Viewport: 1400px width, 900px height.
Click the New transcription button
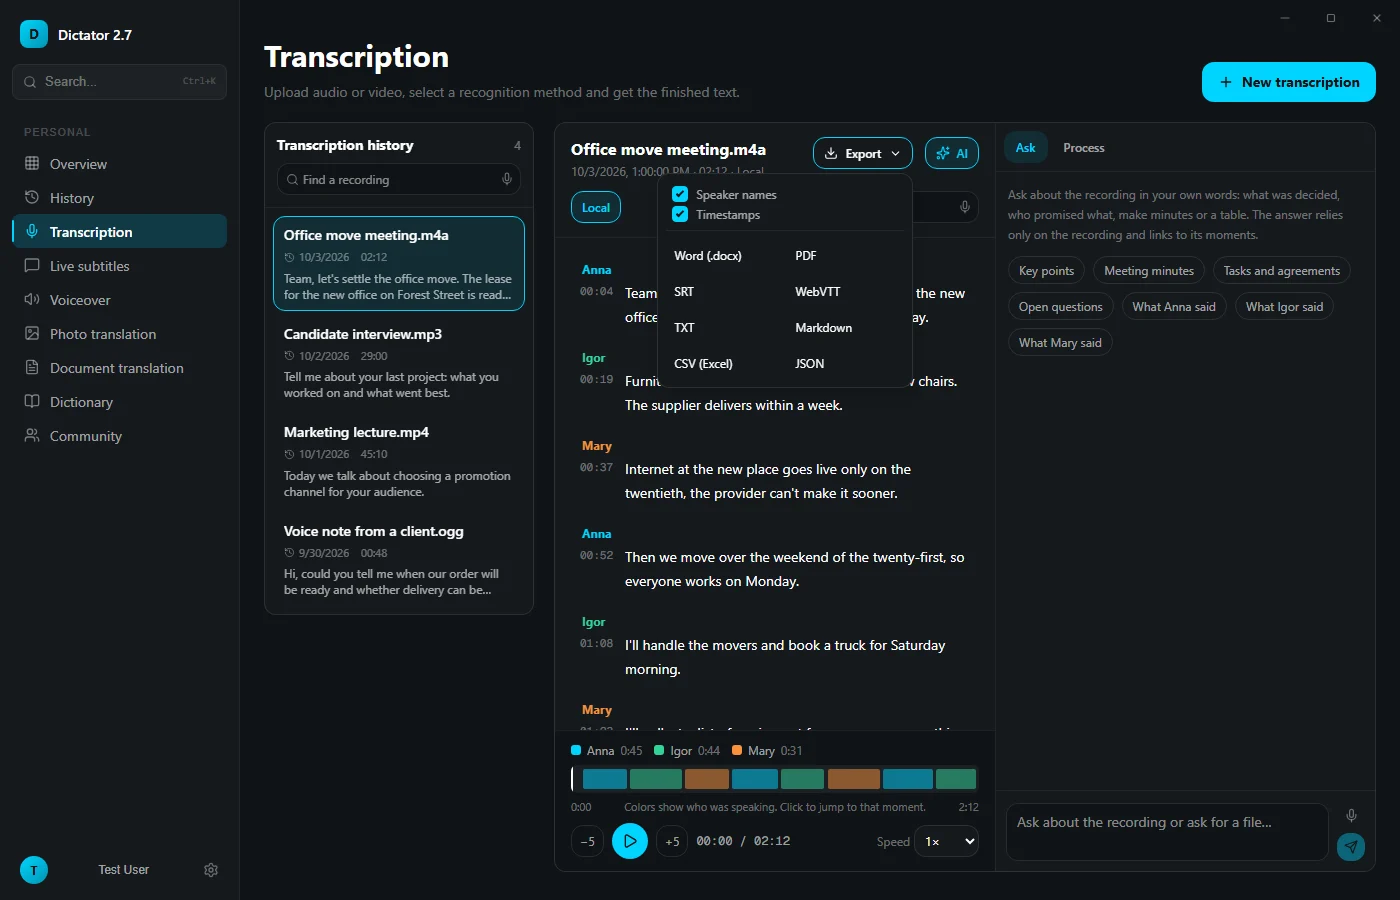pos(1289,82)
